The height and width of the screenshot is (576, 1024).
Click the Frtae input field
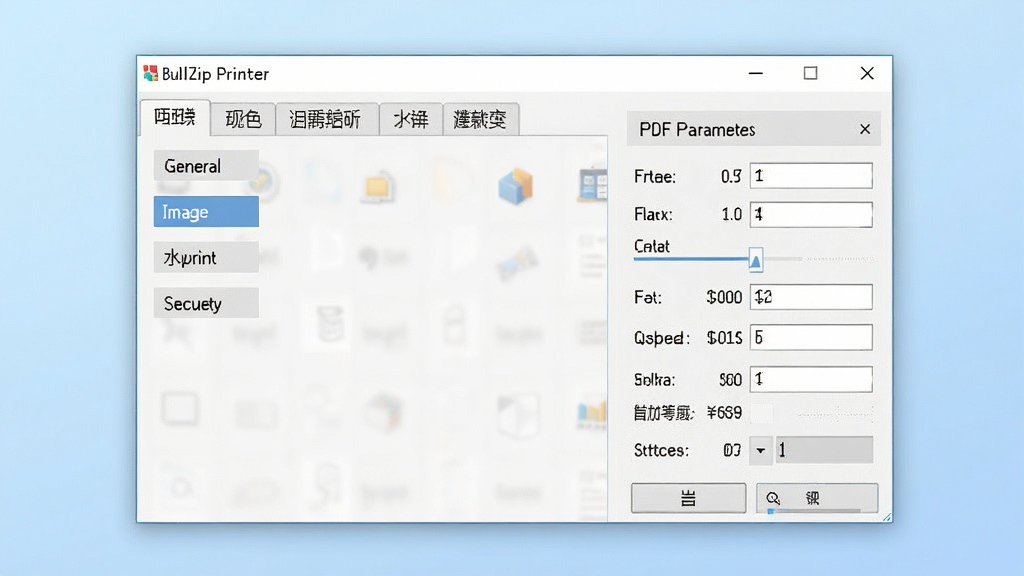click(x=810, y=176)
